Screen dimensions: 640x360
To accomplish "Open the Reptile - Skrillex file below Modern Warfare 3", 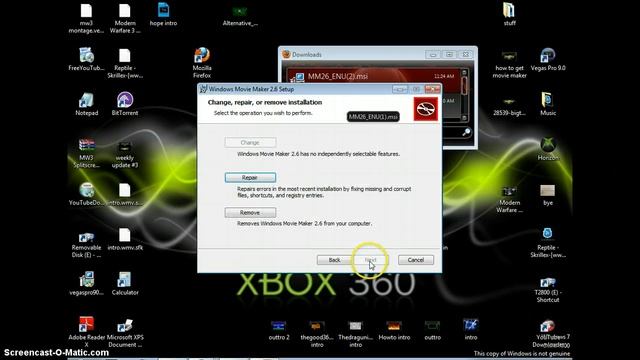I will (124, 55).
